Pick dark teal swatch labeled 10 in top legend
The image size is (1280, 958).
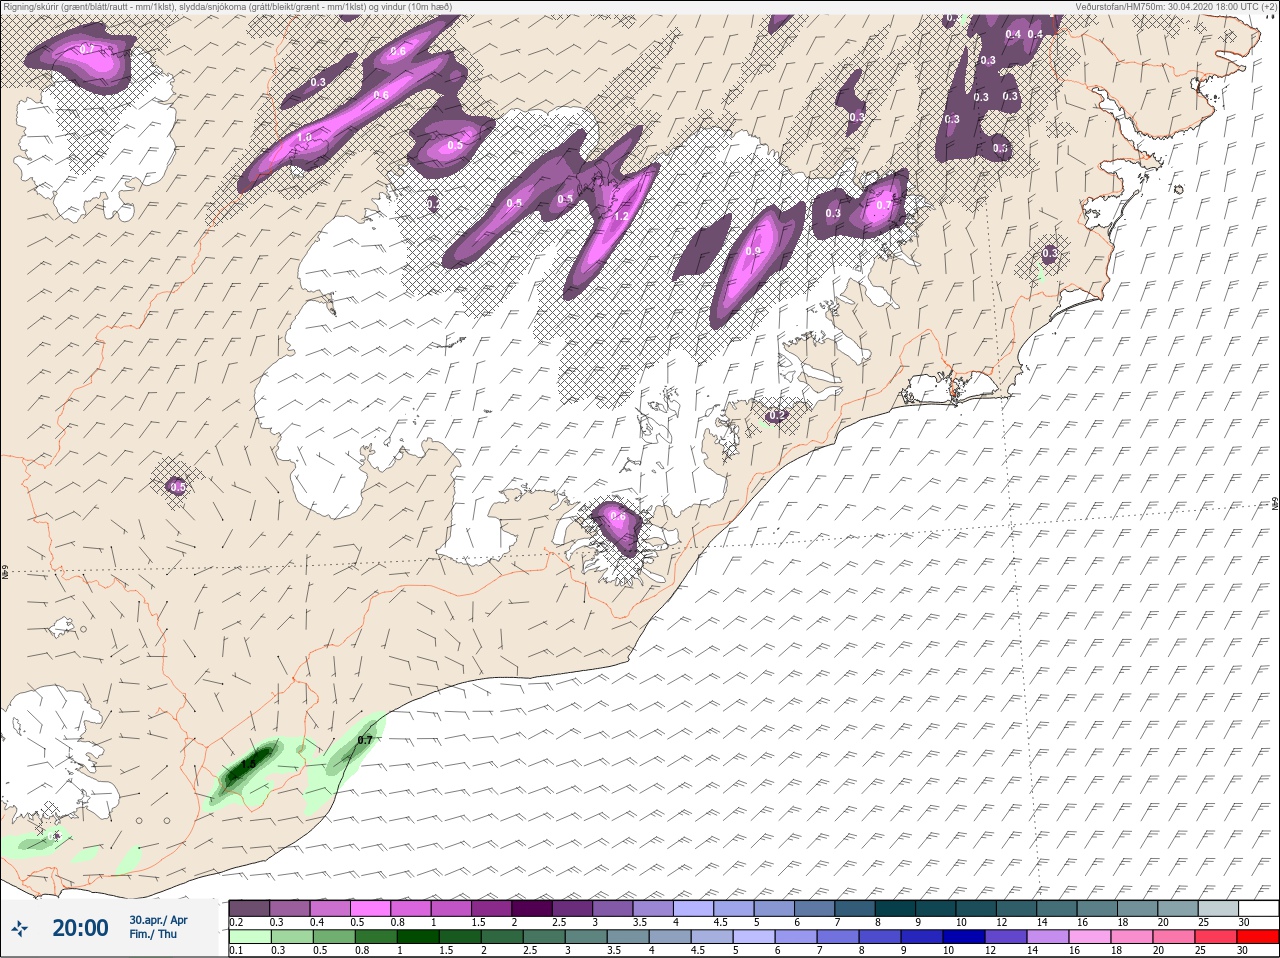(x=976, y=908)
